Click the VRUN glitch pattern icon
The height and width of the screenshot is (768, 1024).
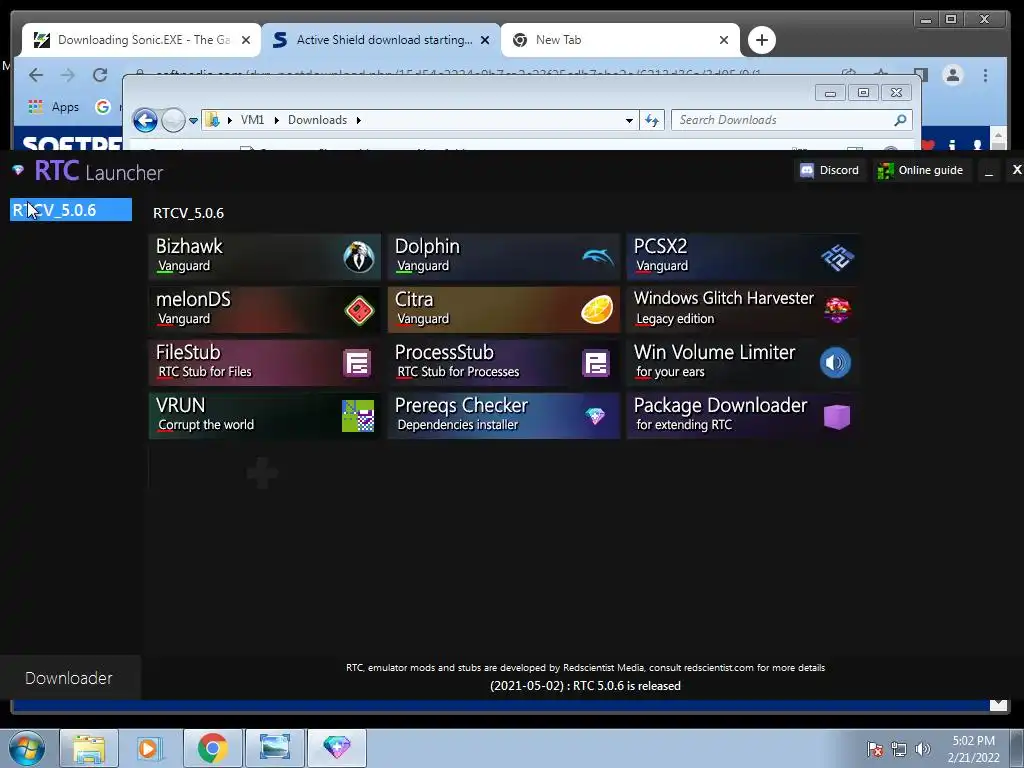[358, 416]
